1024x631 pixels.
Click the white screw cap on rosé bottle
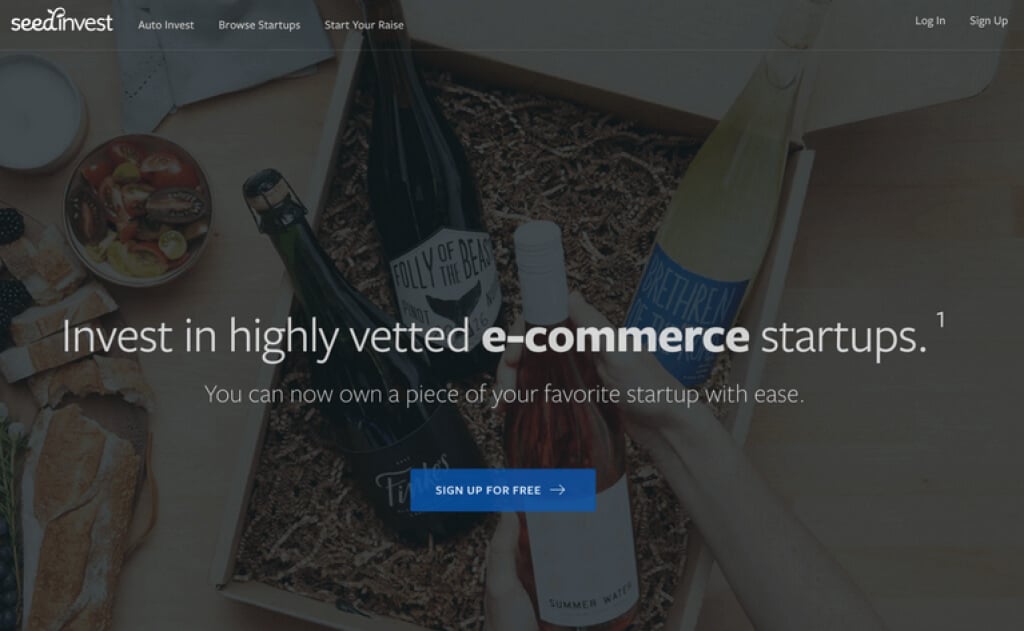(538, 260)
